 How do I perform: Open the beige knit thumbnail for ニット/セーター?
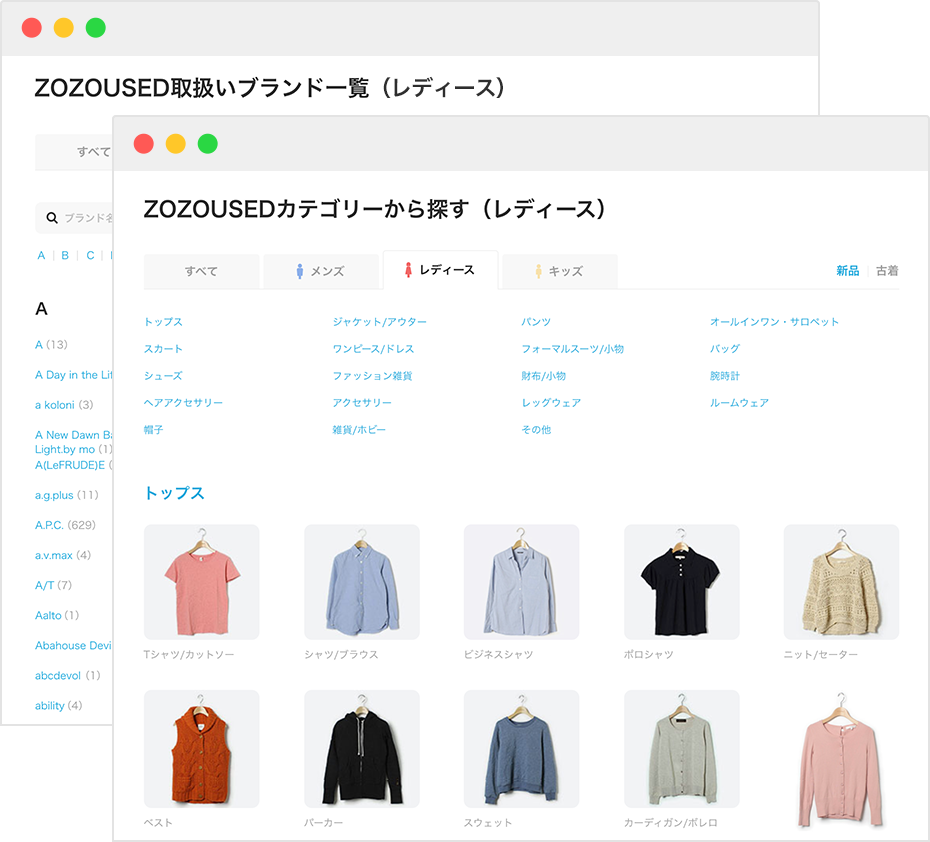point(841,582)
